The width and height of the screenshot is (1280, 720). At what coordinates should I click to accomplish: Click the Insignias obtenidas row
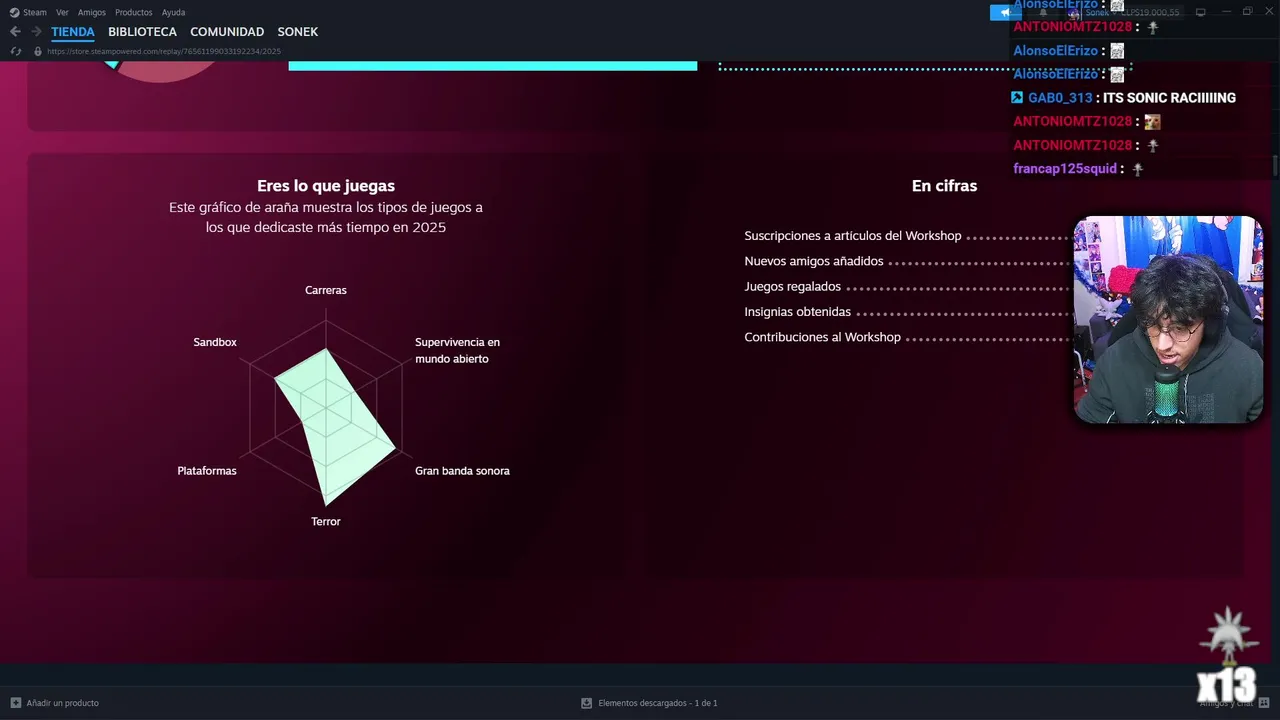tap(906, 312)
